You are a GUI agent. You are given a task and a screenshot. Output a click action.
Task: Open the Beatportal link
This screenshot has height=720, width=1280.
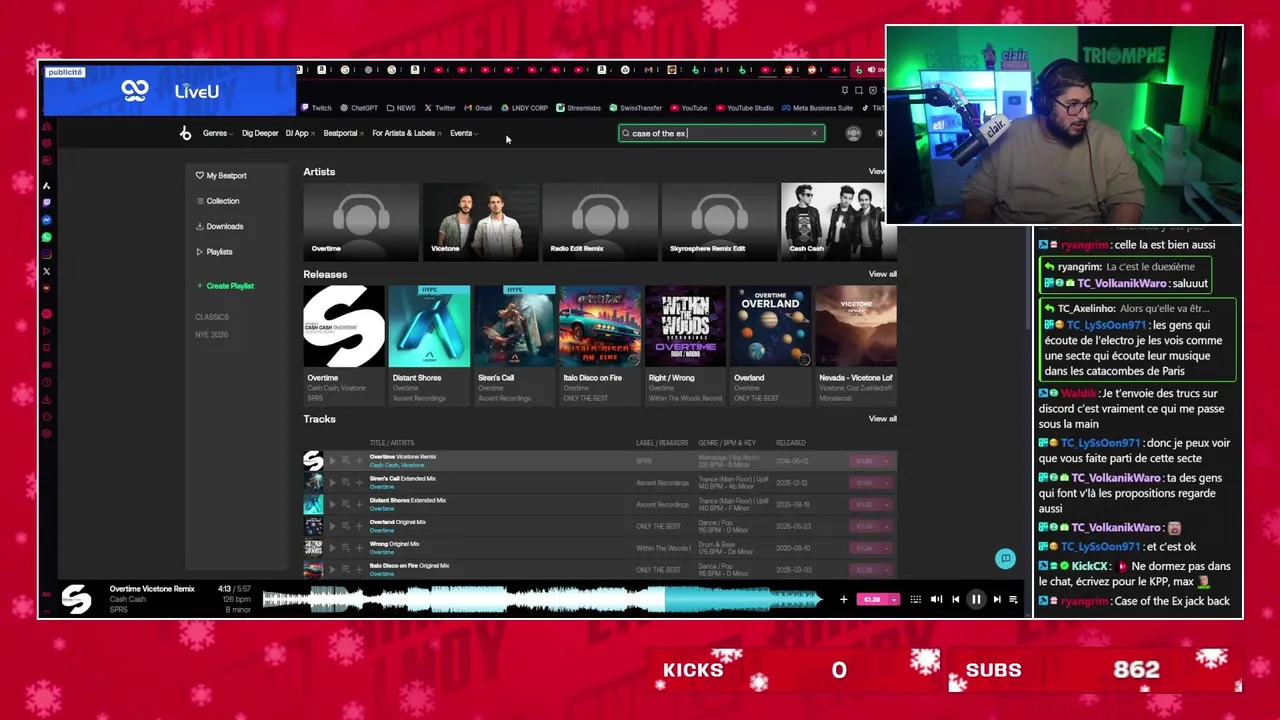pyautogui.click(x=343, y=133)
